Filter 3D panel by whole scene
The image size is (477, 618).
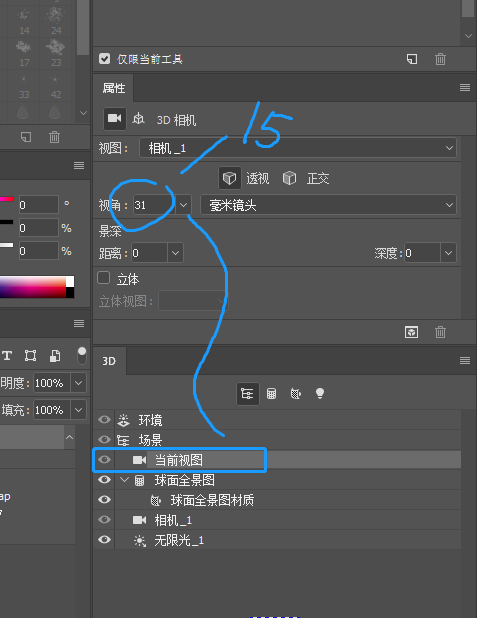[248, 394]
